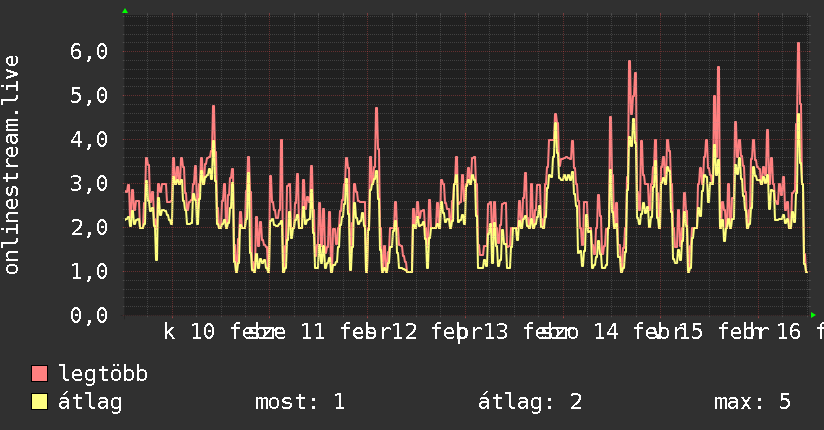The height and width of the screenshot is (430, 824).
Task: Click the 'most: 1' current value
Action: 300,402
